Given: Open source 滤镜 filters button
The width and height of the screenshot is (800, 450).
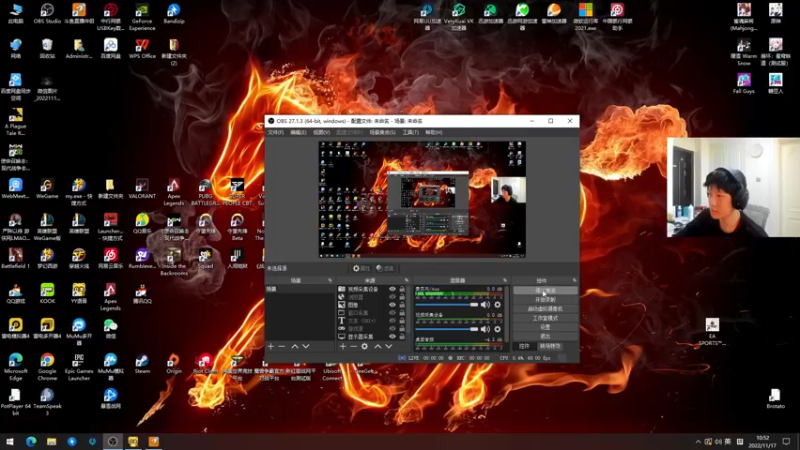Looking at the screenshot, I should [385, 268].
